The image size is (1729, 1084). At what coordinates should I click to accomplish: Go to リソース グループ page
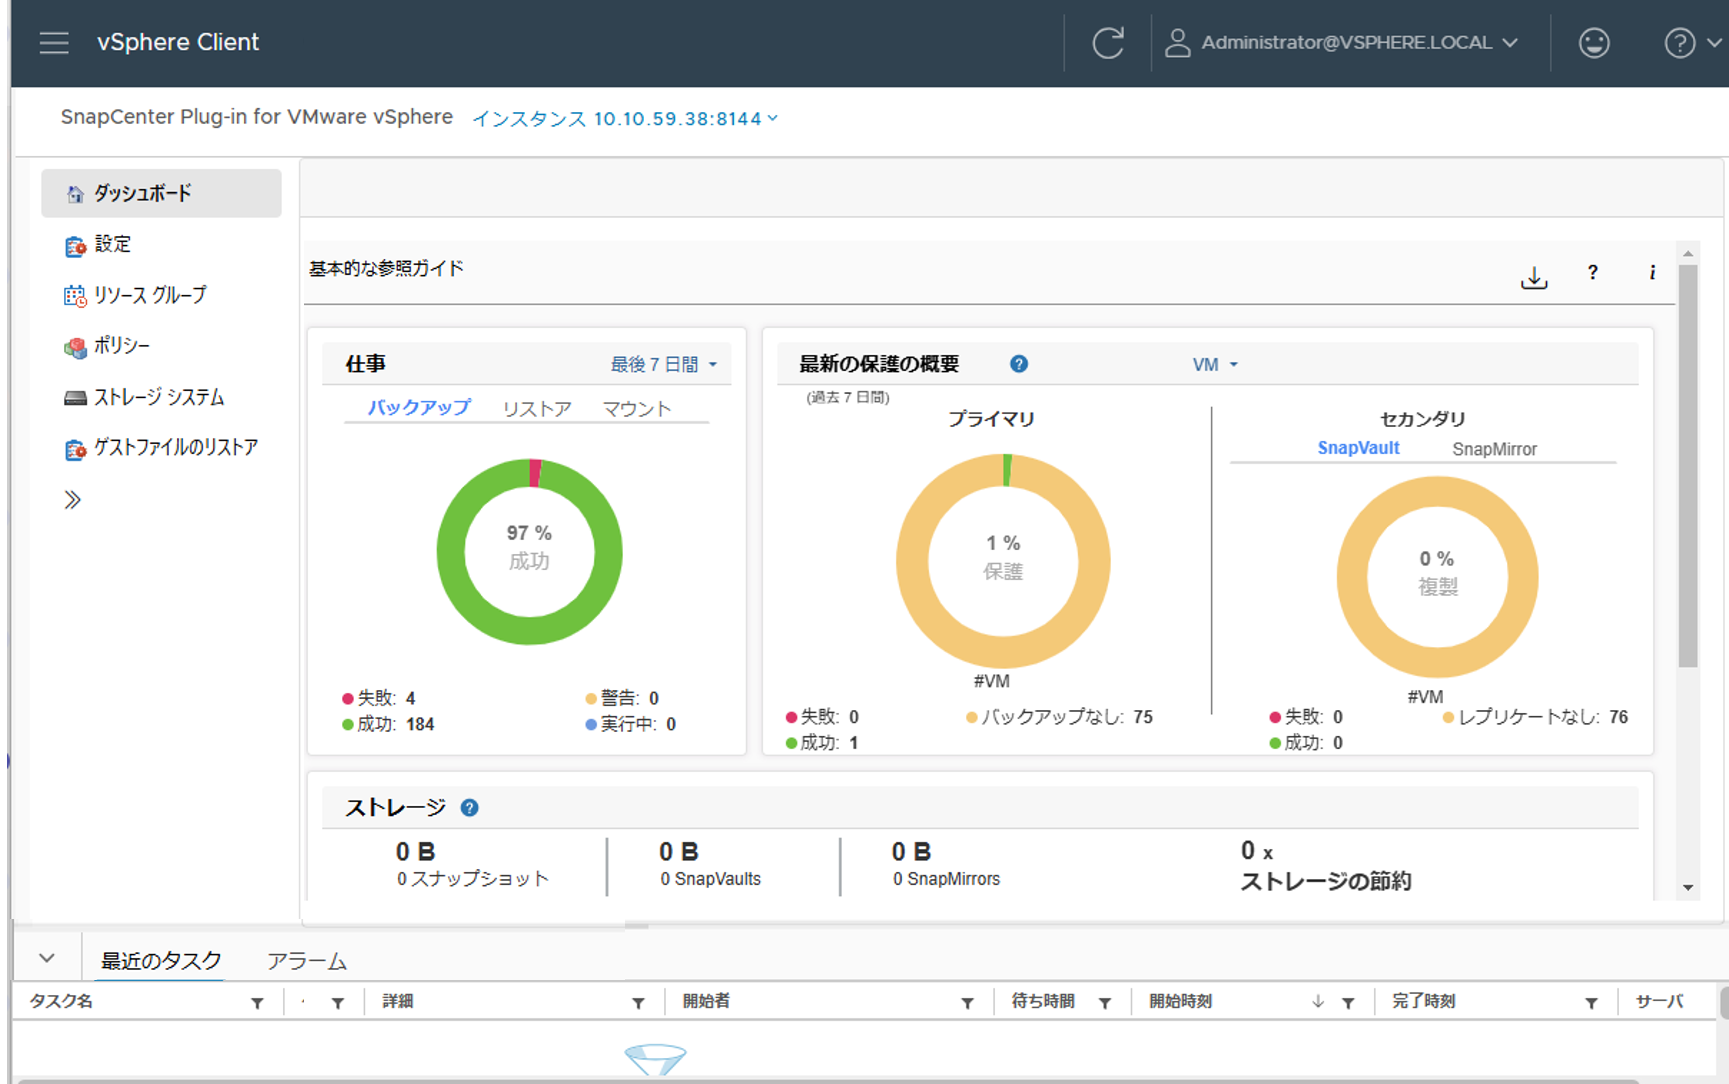click(x=150, y=295)
